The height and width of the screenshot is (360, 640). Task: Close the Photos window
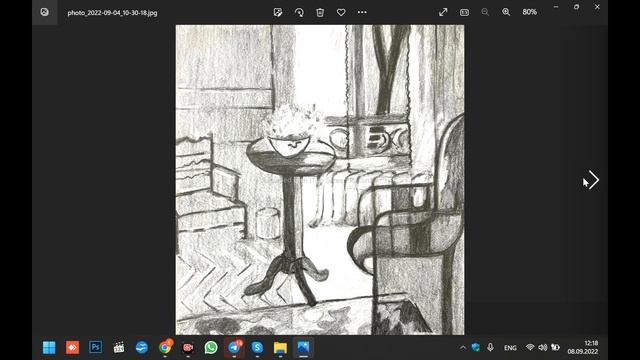(597, 7)
